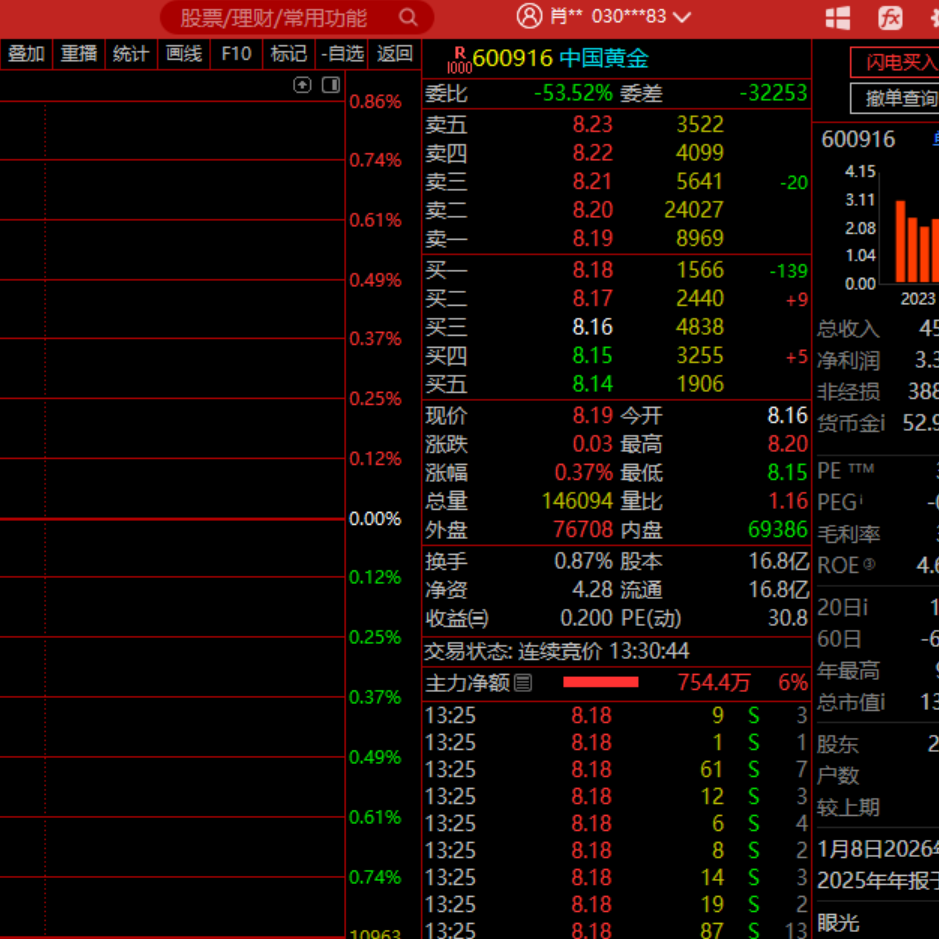Click the PE(动) value 30.8
Viewport: 939px width, 939px height.
click(787, 618)
